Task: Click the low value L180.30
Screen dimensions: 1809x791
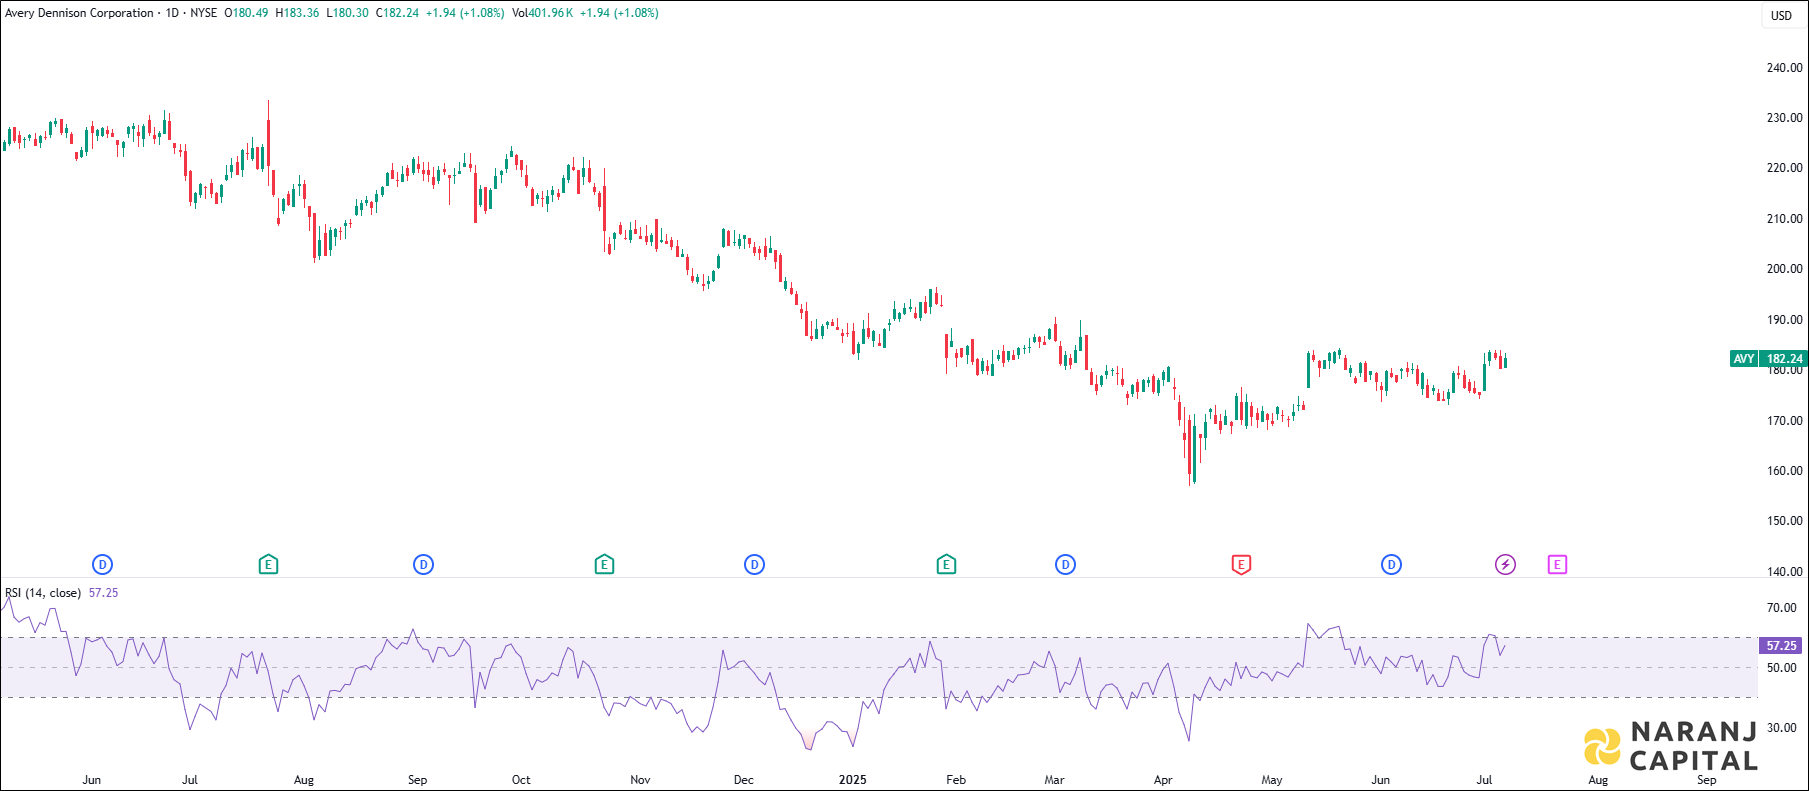Action: click(x=347, y=13)
